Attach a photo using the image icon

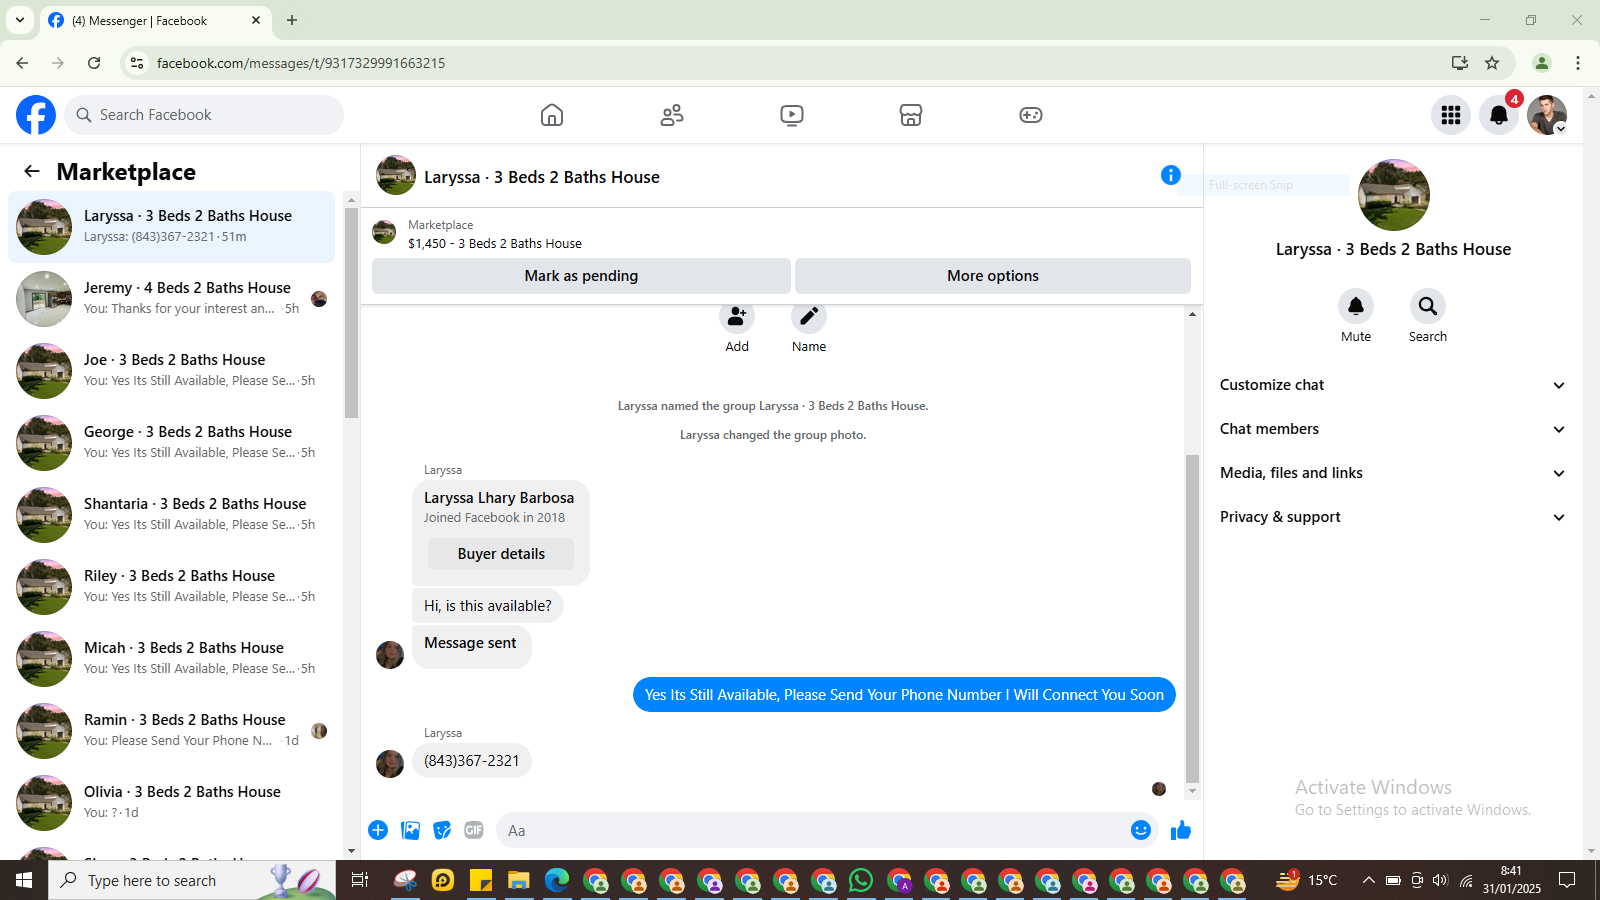click(410, 830)
